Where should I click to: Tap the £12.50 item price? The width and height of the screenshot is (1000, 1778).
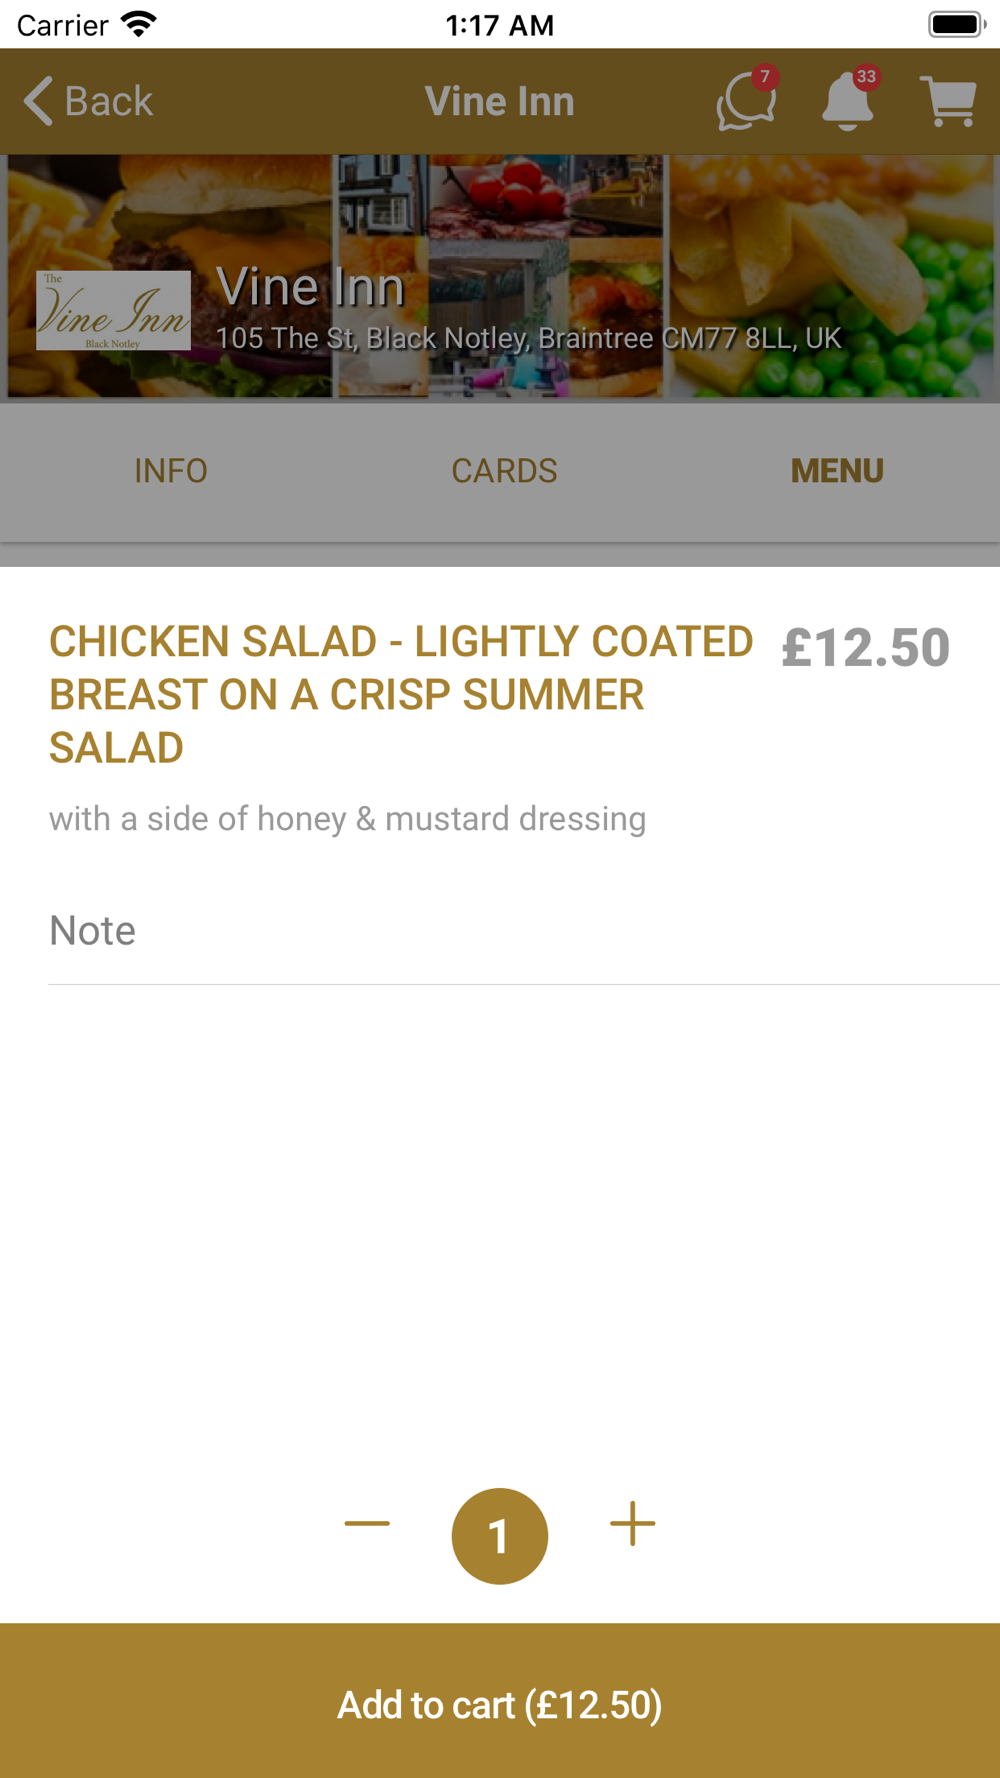pyautogui.click(x=865, y=647)
